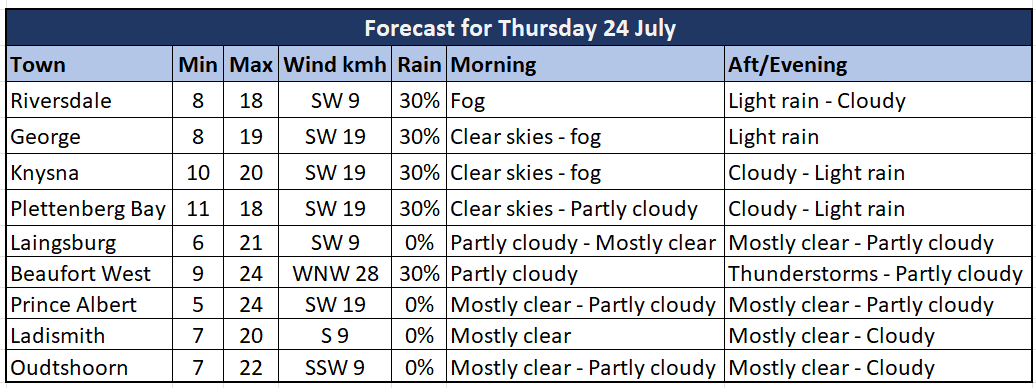Click the Knysna town cell
The image size is (1036, 388).
[90, 173]
